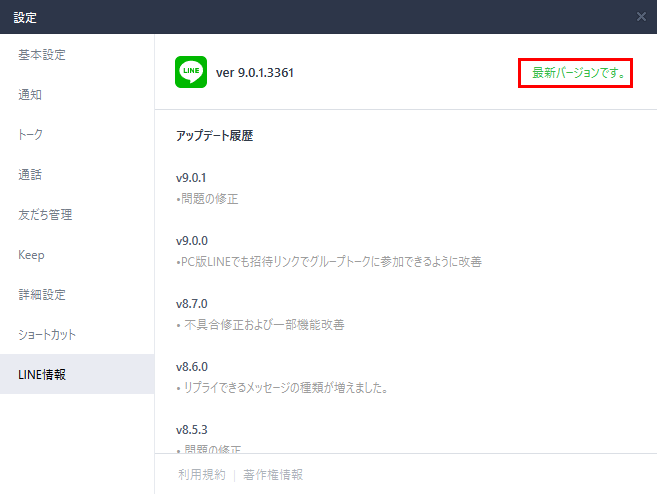Click the ver 9.0.1.3361 version label
Viewport: 657px width, 494px height.
click(255, 73)
